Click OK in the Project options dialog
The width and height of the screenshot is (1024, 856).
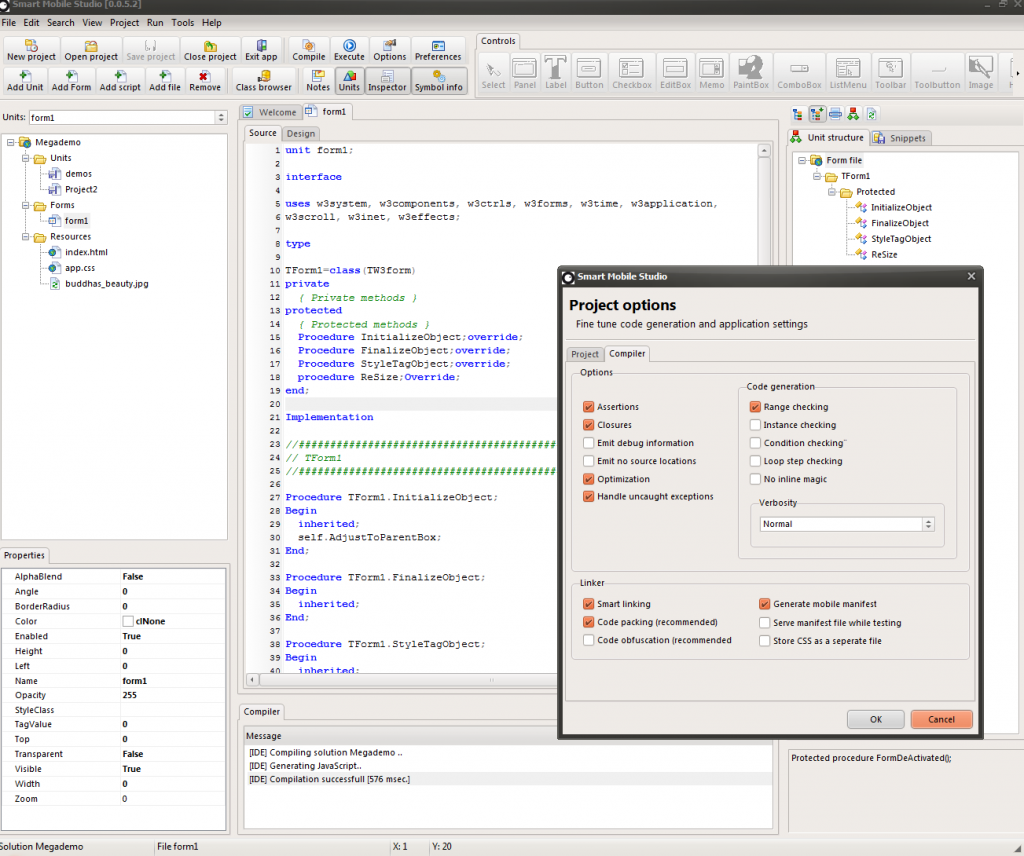click(x=875, y=718)
